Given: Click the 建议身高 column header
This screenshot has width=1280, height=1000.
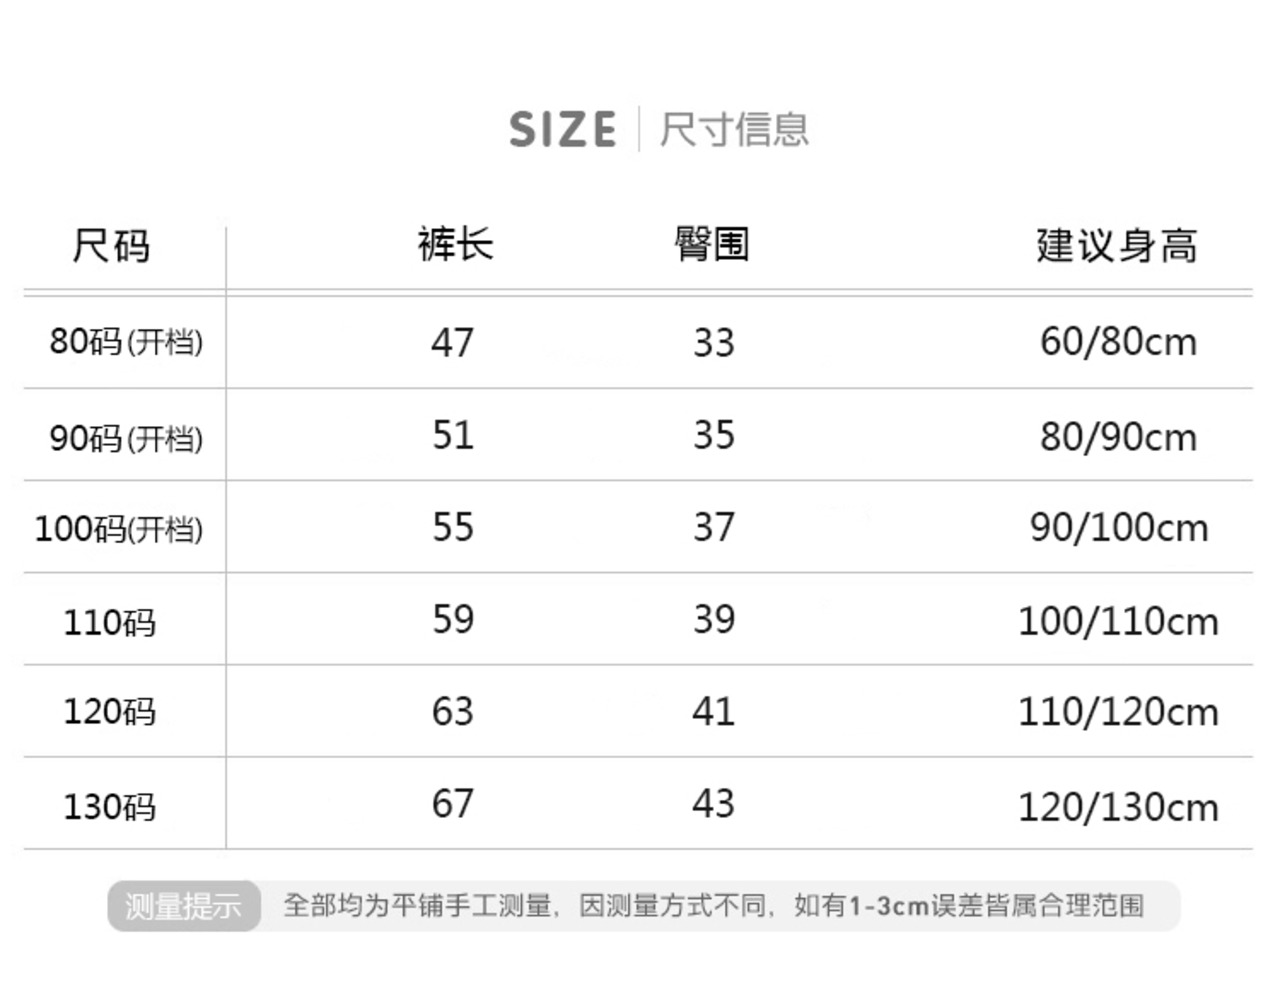Looking at the screenshot, I should click(x=1116, y=245).
